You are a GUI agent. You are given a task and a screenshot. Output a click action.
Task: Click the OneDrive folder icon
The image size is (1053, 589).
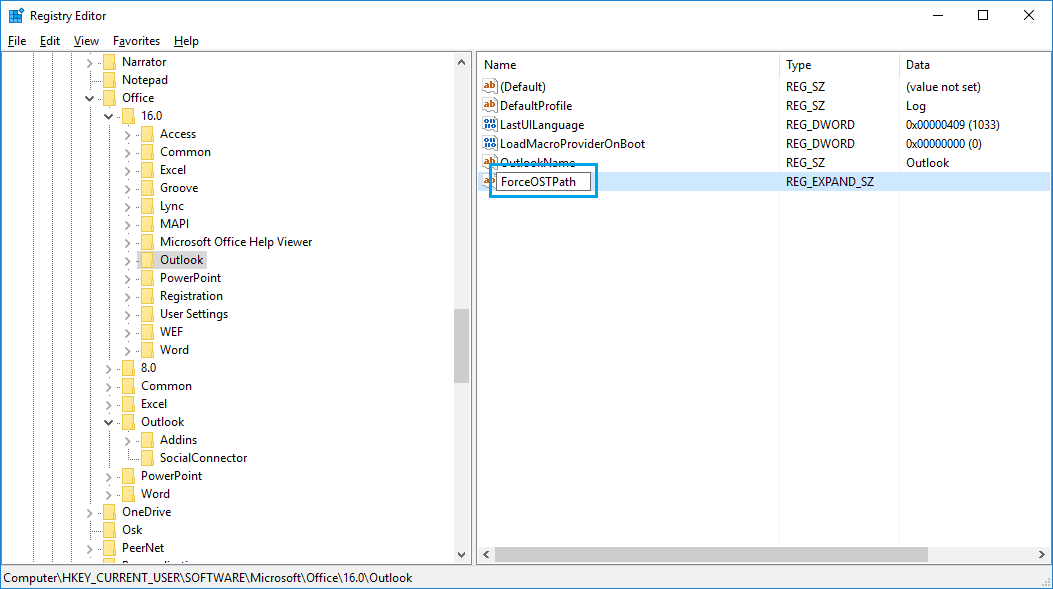click(x=109, y=512)
